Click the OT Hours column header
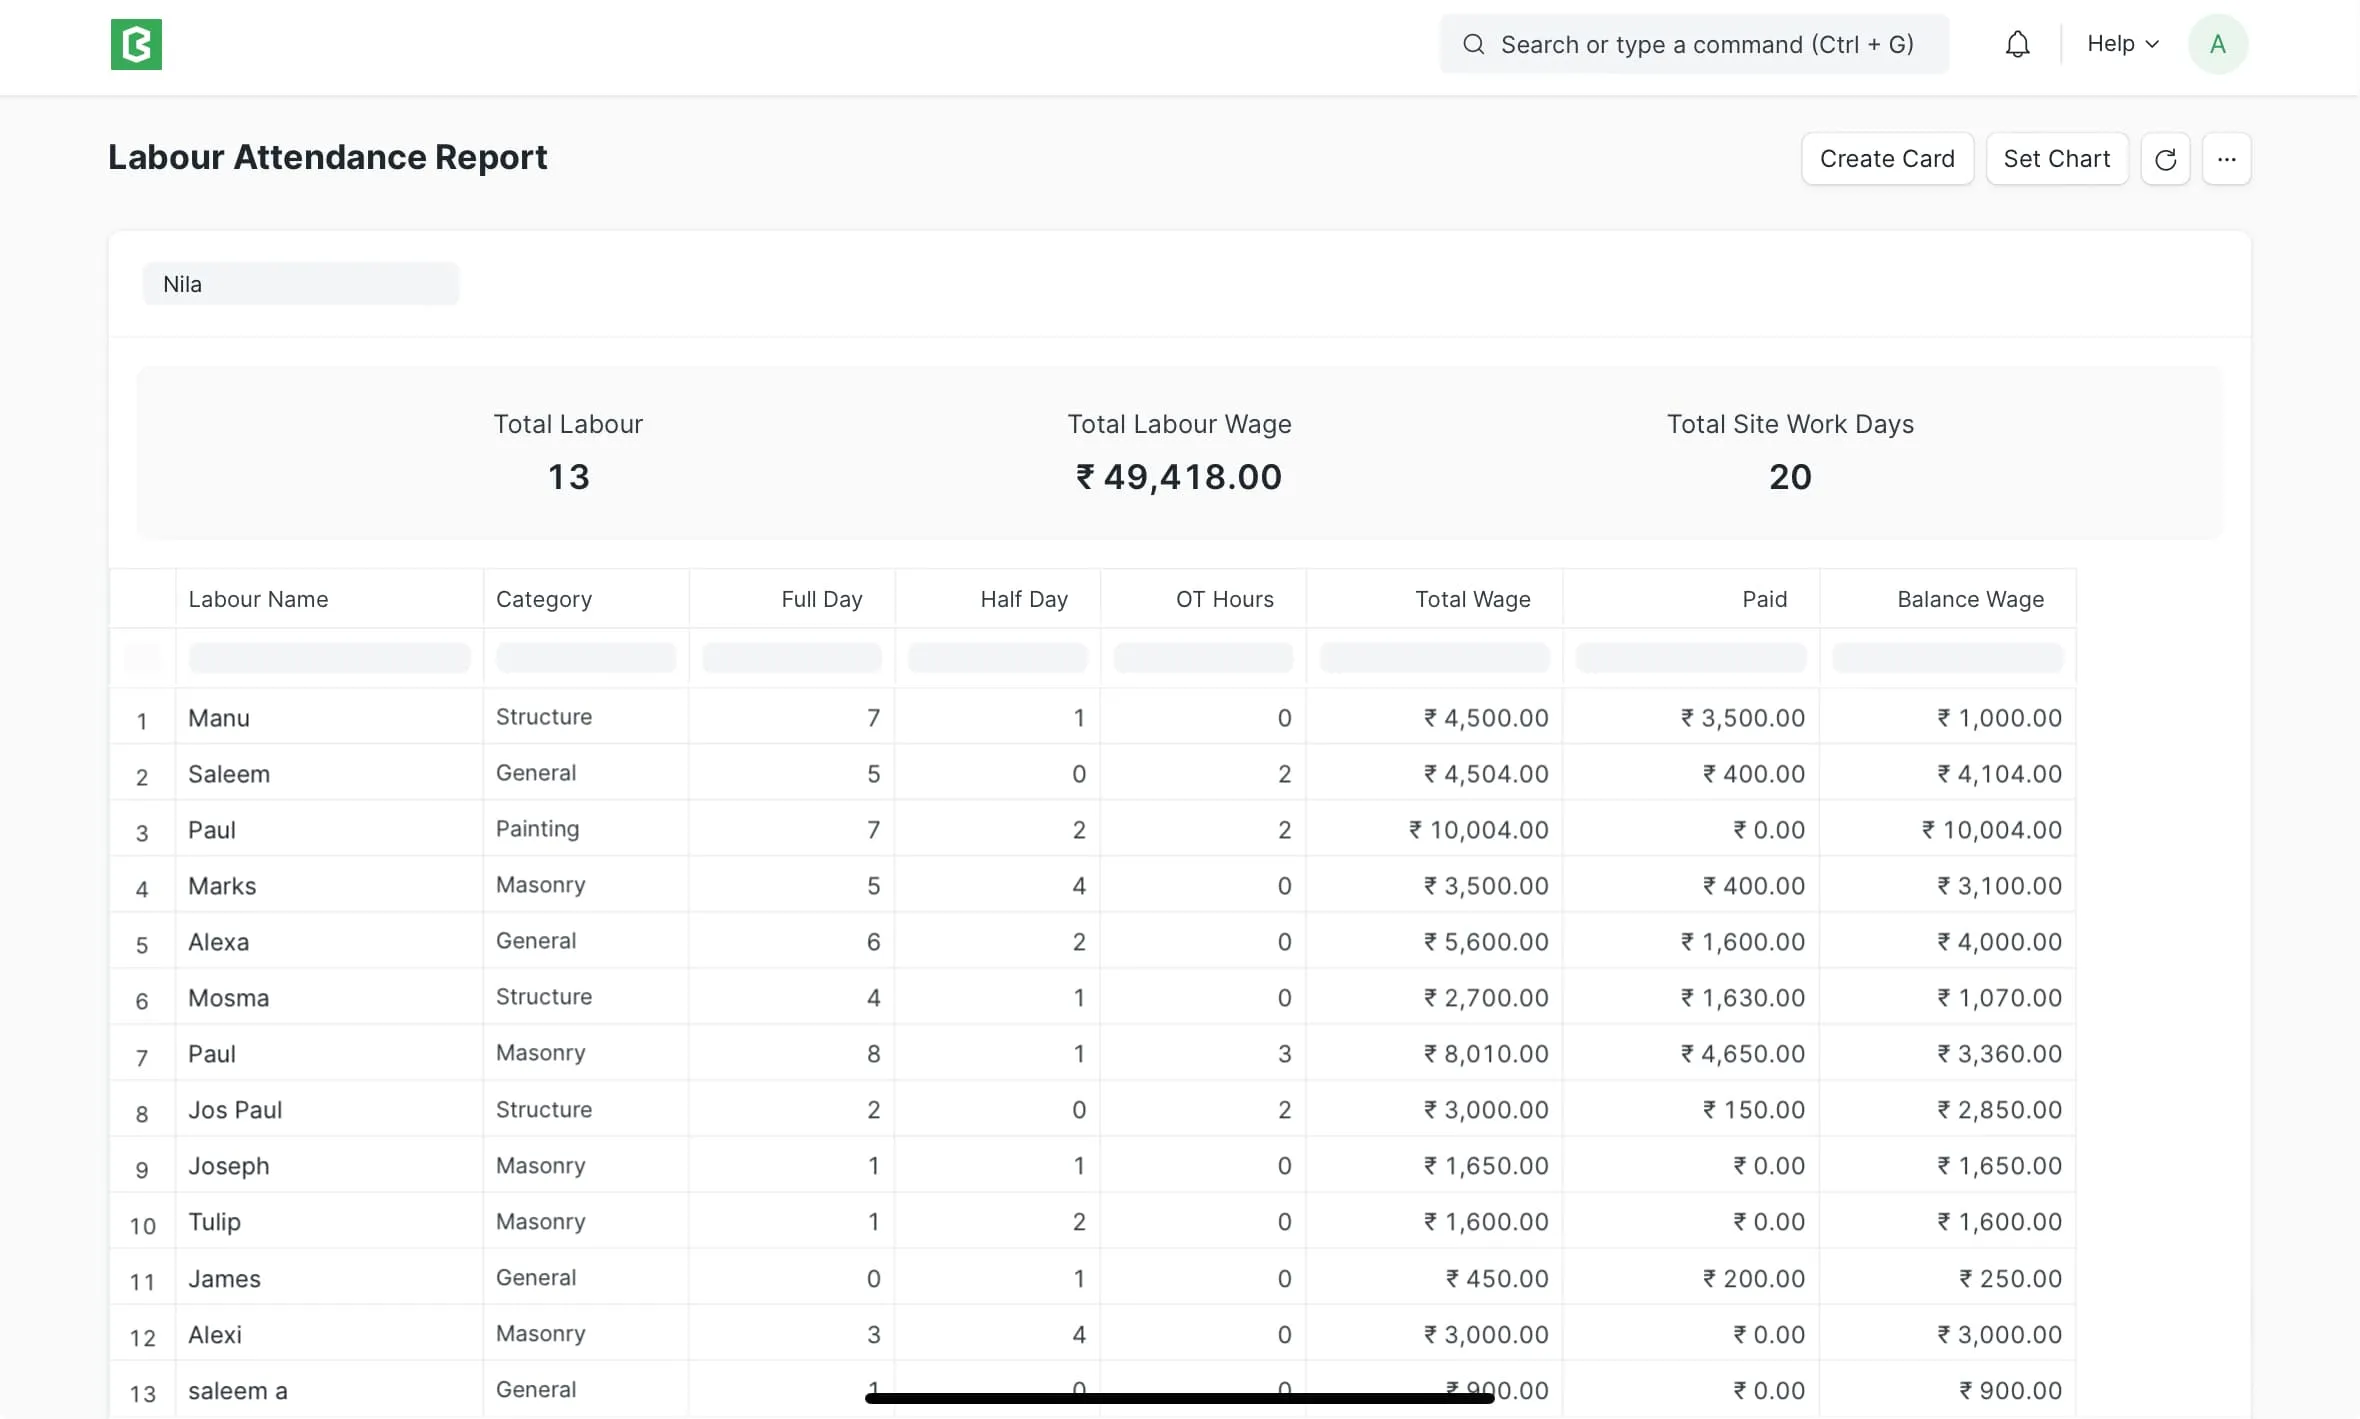 click(x=1224, y=599)
